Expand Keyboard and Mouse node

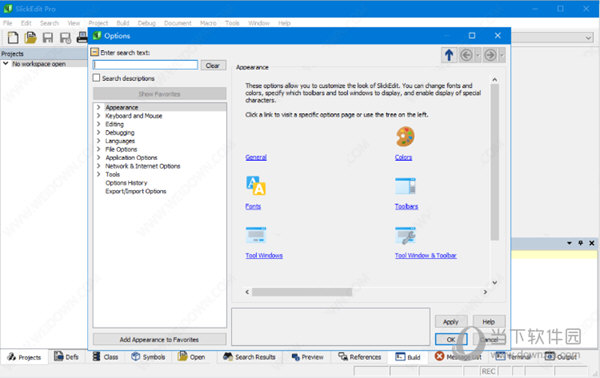click(99, 116)
